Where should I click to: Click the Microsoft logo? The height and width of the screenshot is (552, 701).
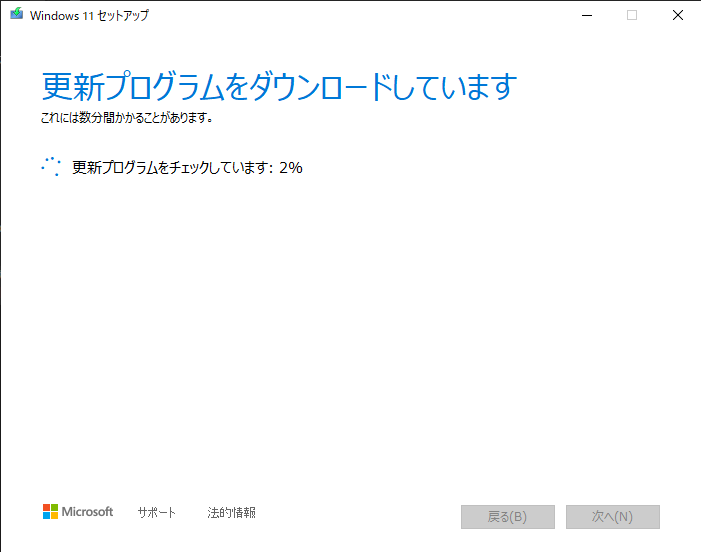click(x=78, y=512)
